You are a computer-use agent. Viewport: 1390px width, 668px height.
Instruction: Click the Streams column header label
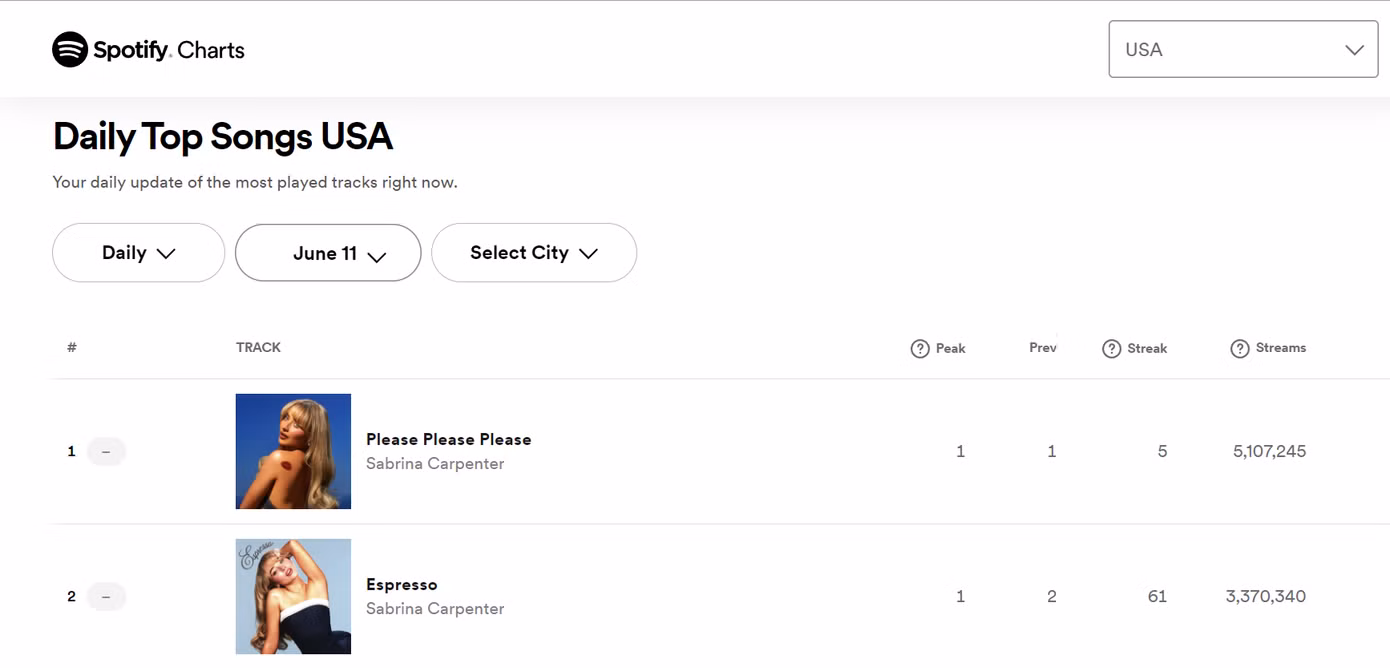pyautogui.click(x=1280, y=348)
